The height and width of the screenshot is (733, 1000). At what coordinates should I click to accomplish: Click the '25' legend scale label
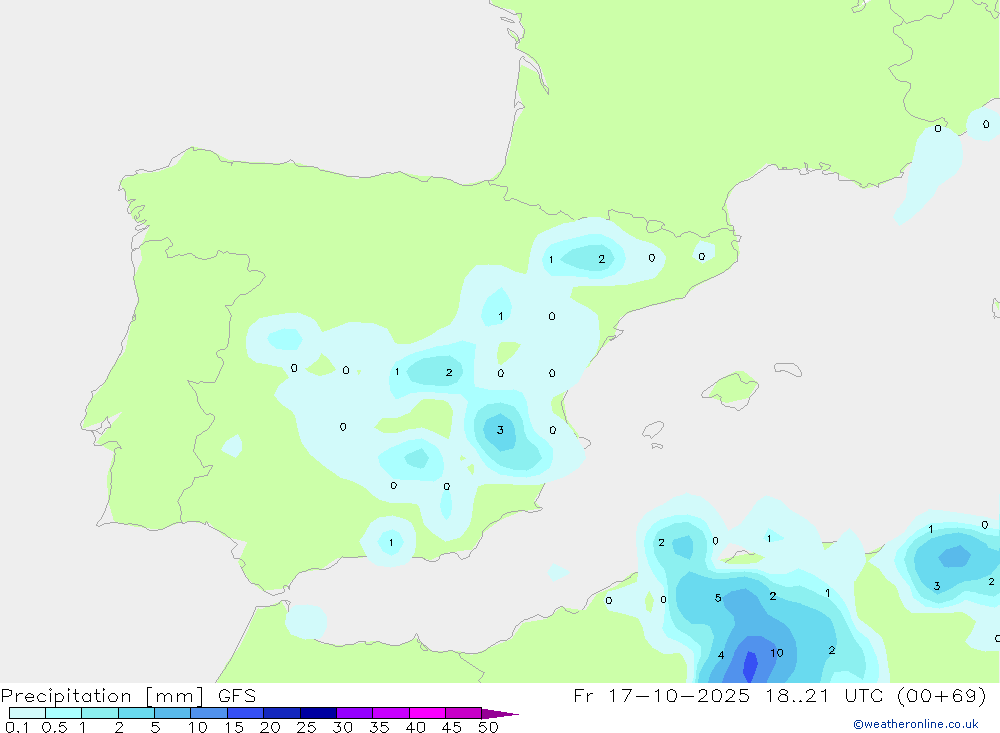coord(306,727)
